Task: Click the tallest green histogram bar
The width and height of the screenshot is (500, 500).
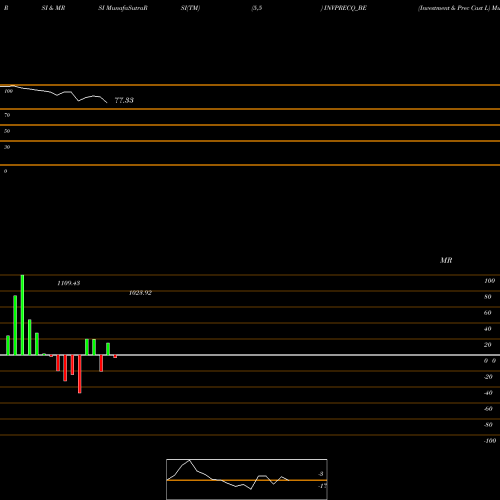Action: [22, 315]
